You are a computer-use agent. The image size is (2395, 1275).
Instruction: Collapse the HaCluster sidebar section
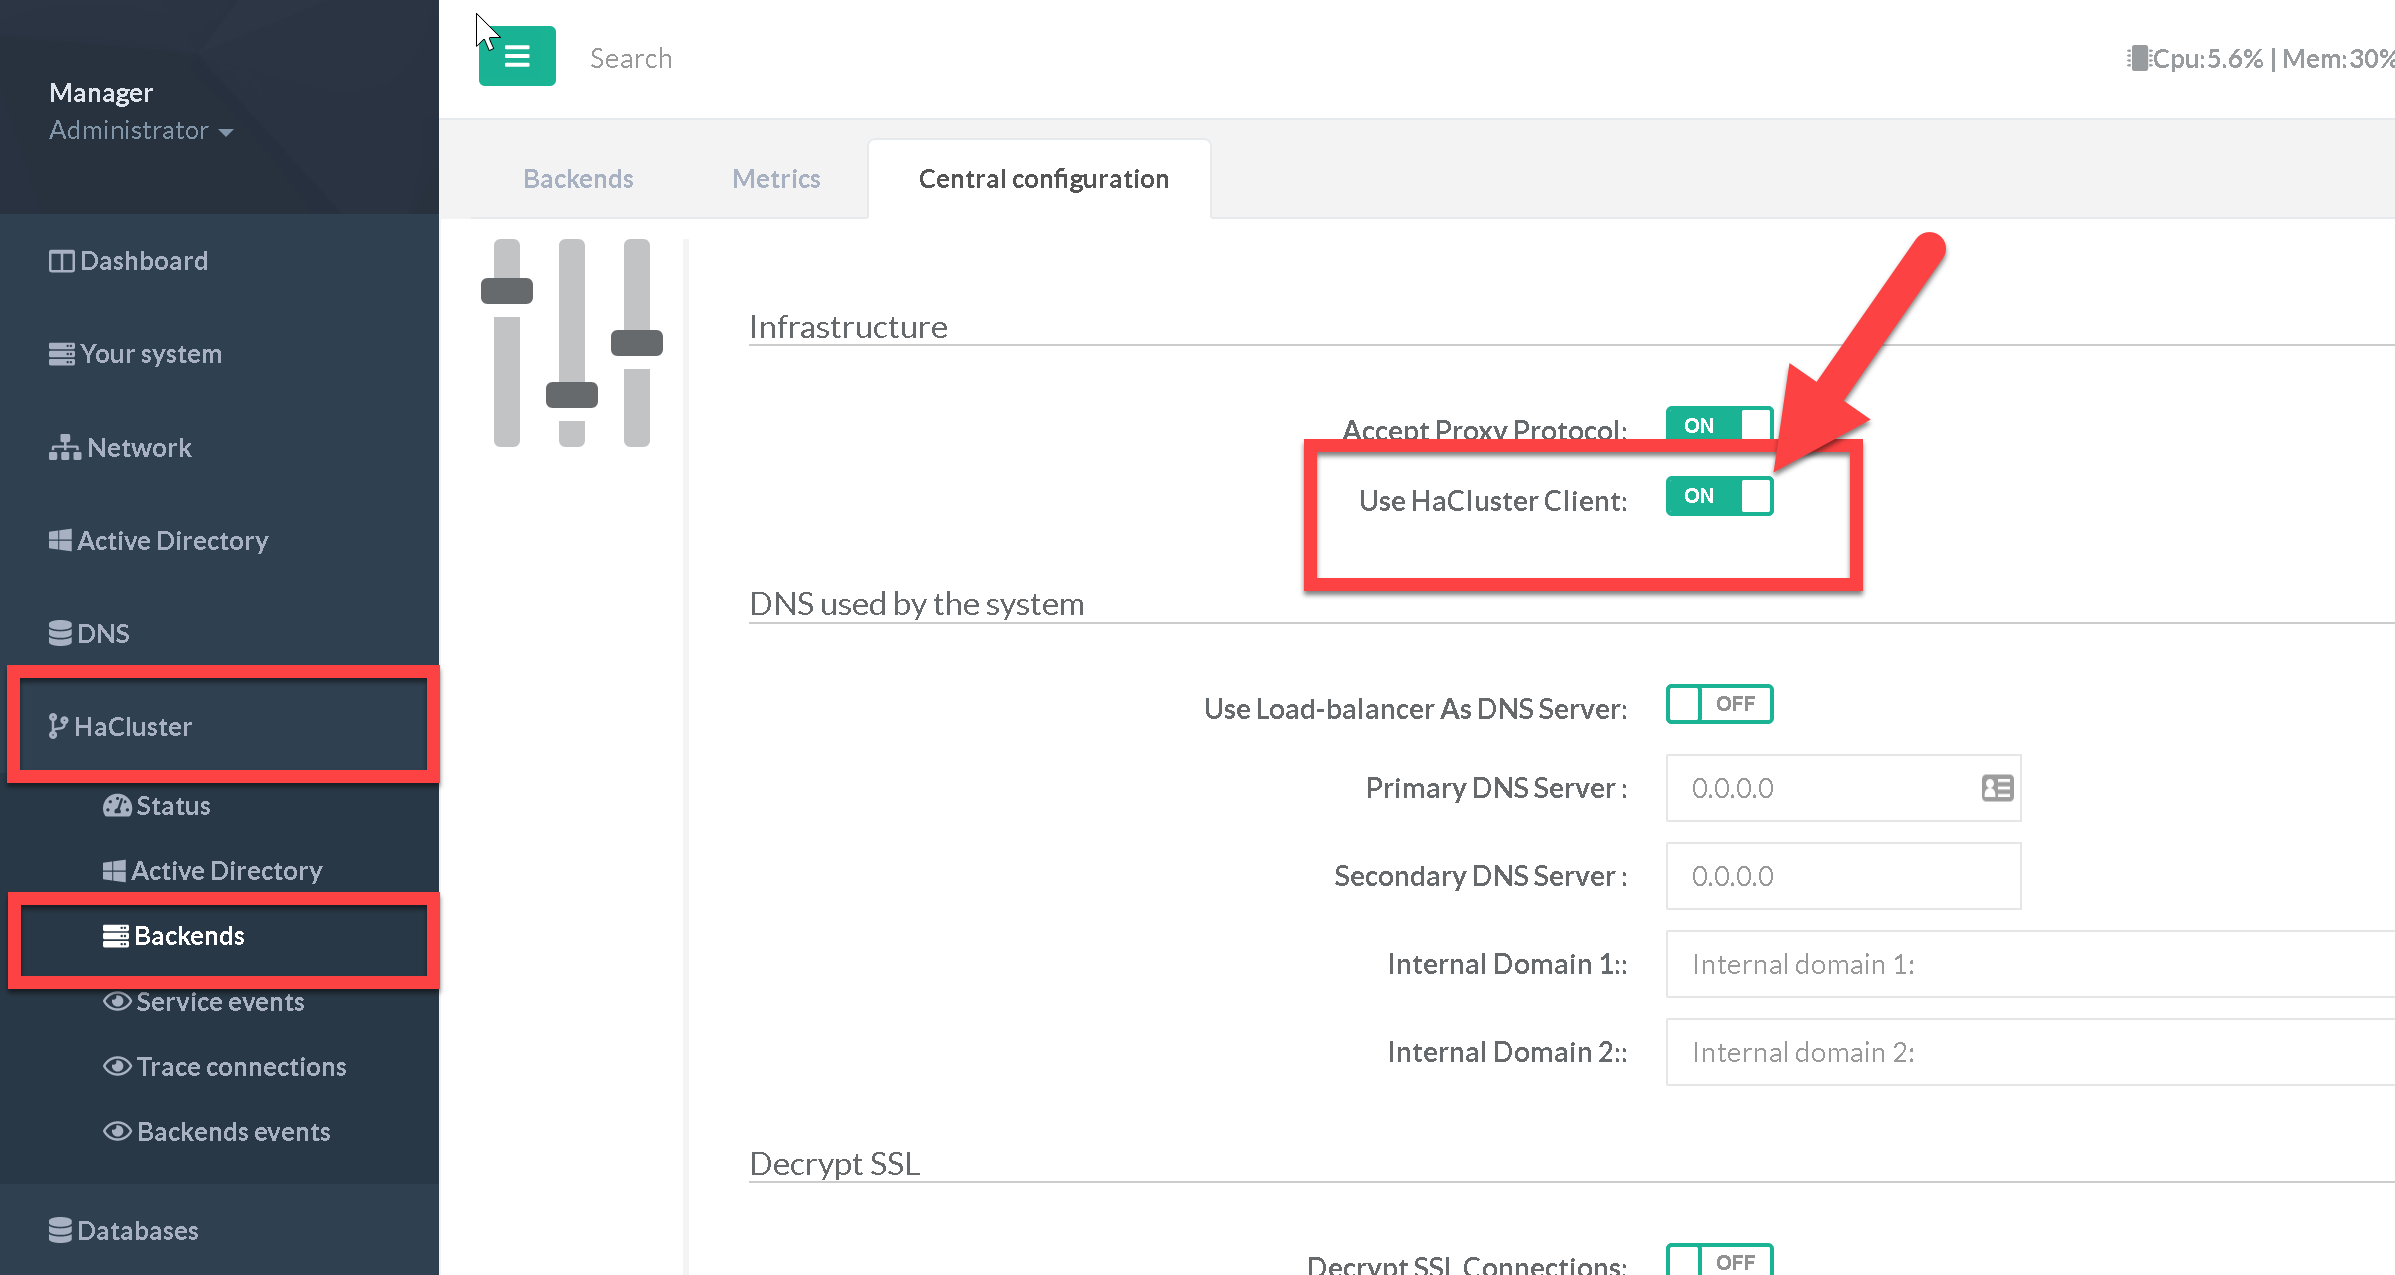pyautogui.click(x=132, y=727)
